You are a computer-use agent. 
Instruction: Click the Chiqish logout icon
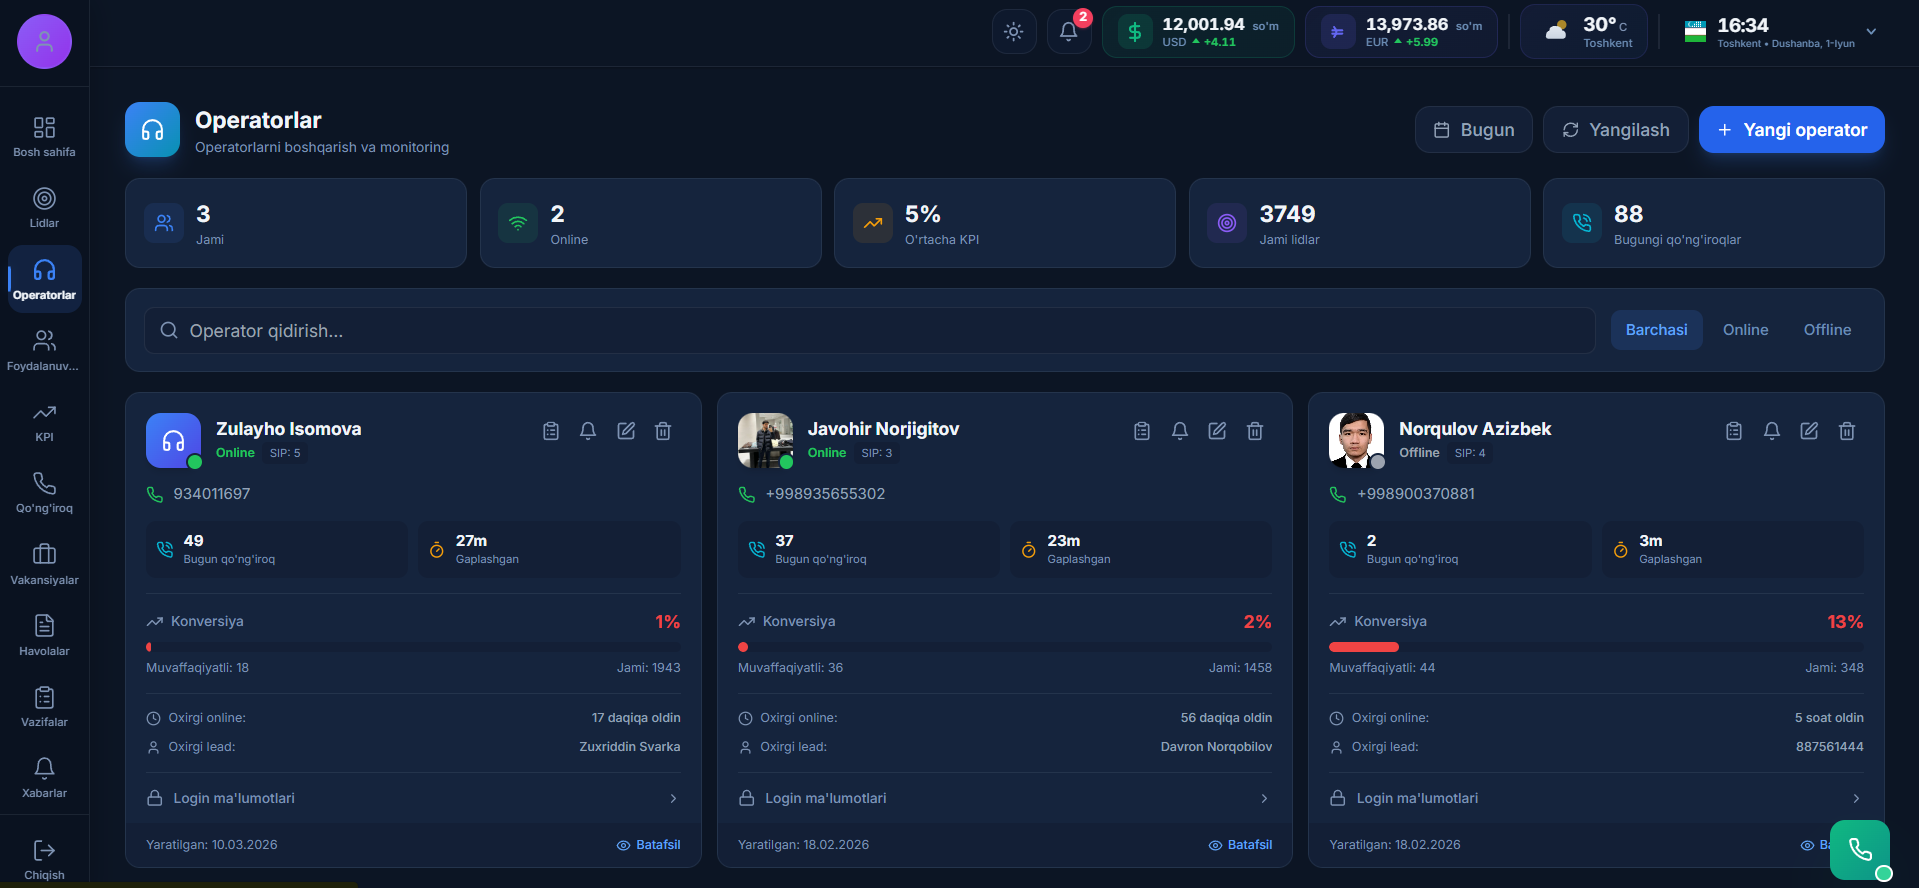pos(44,851)
